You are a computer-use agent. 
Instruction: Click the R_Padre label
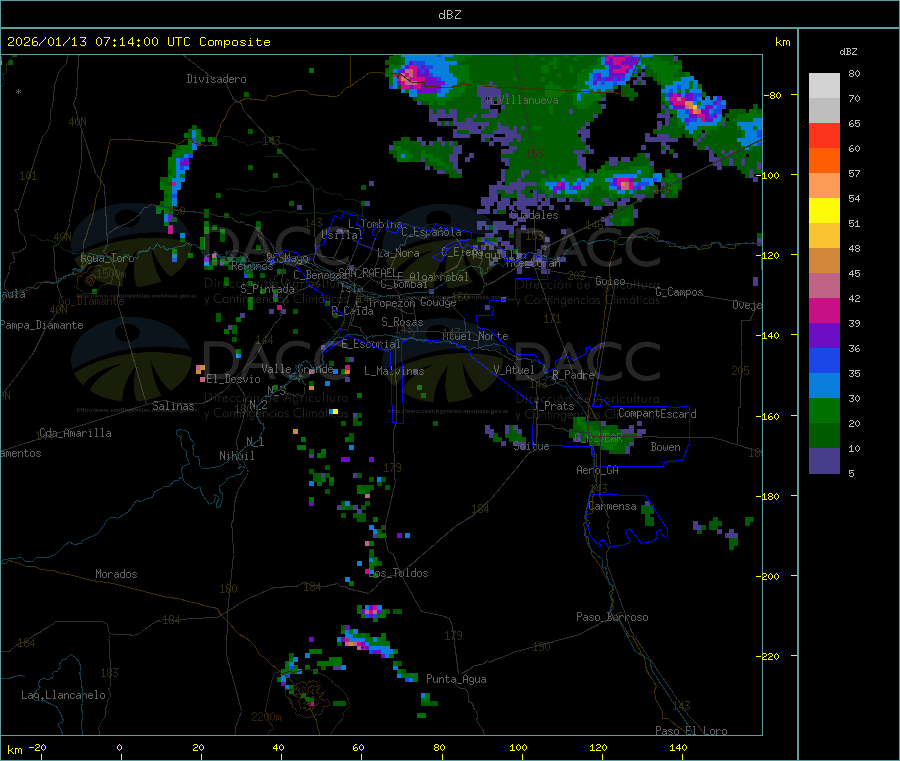pos(573,375)
